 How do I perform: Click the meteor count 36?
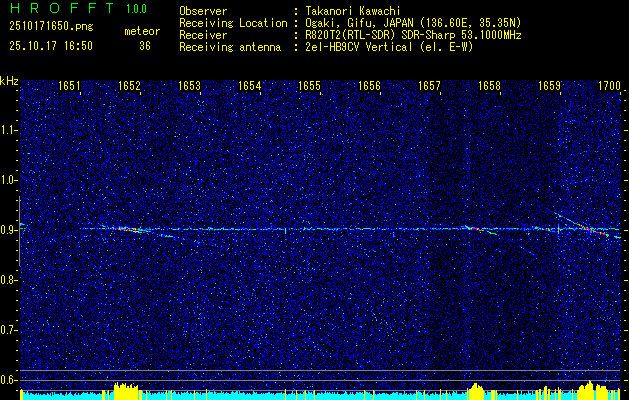[x=145, y=46]
